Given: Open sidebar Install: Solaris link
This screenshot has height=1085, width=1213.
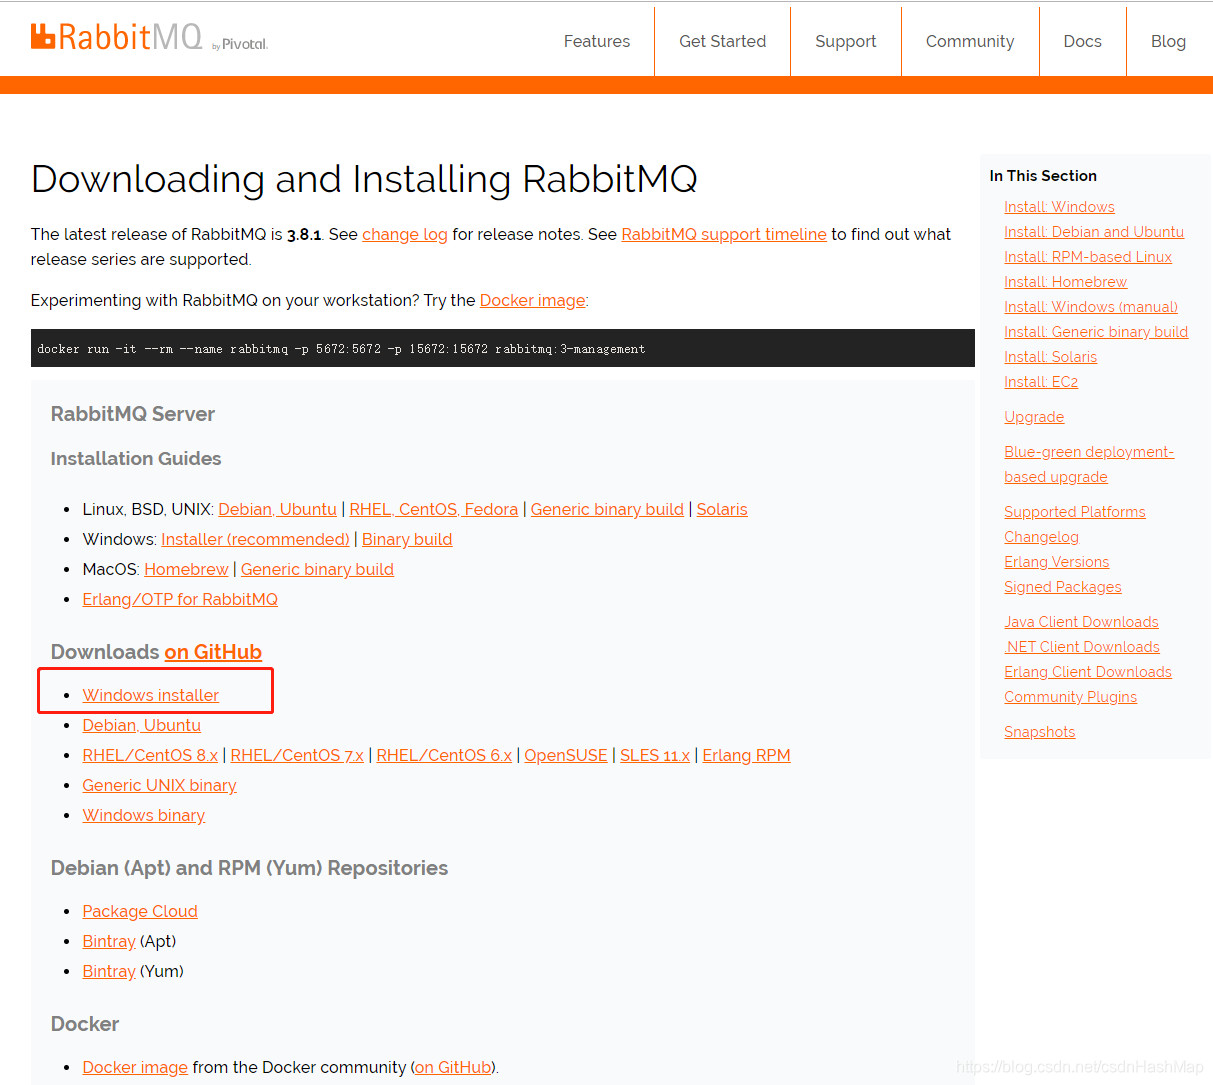Looking at the screenshot, I should coord(1050,357).
